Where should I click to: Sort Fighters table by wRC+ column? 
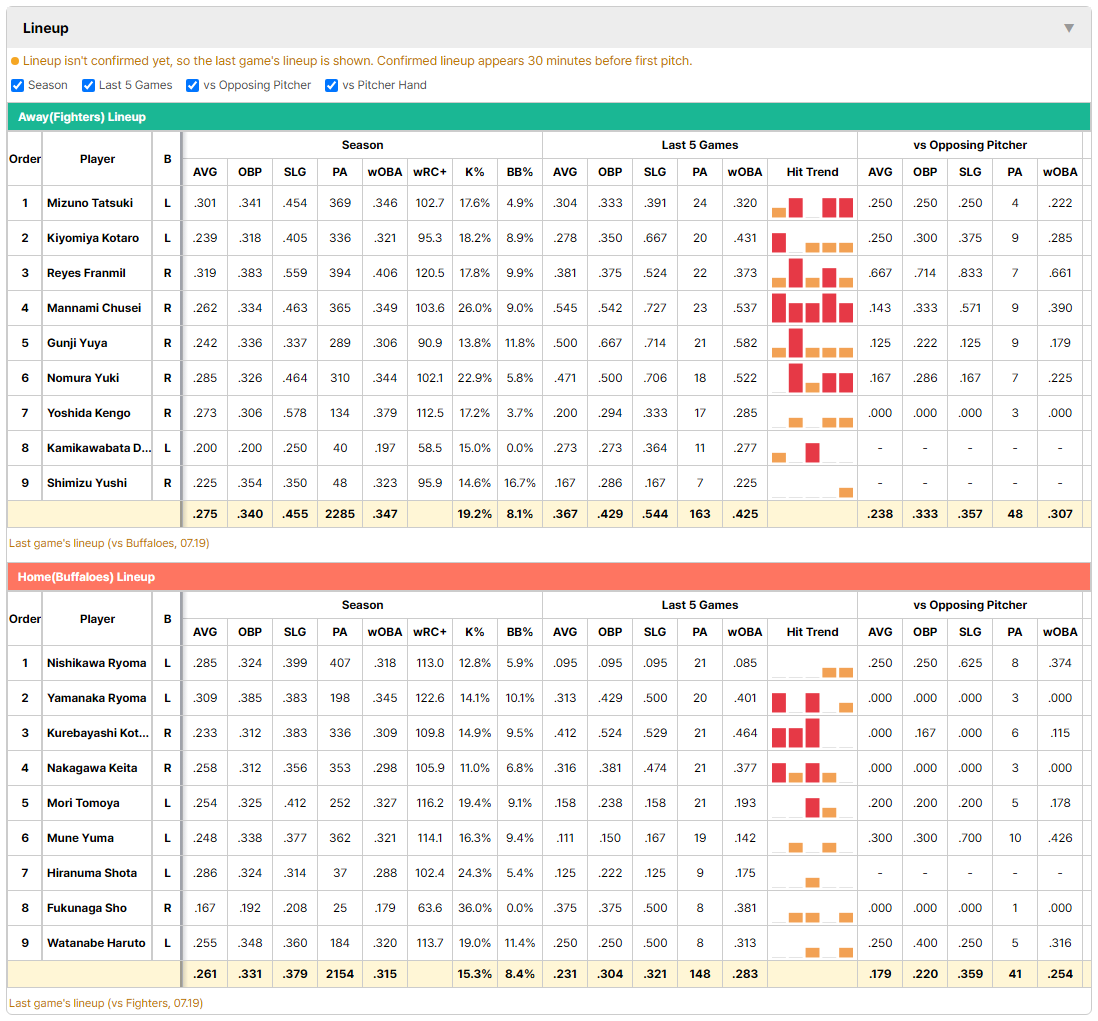(x=429, y=172)
